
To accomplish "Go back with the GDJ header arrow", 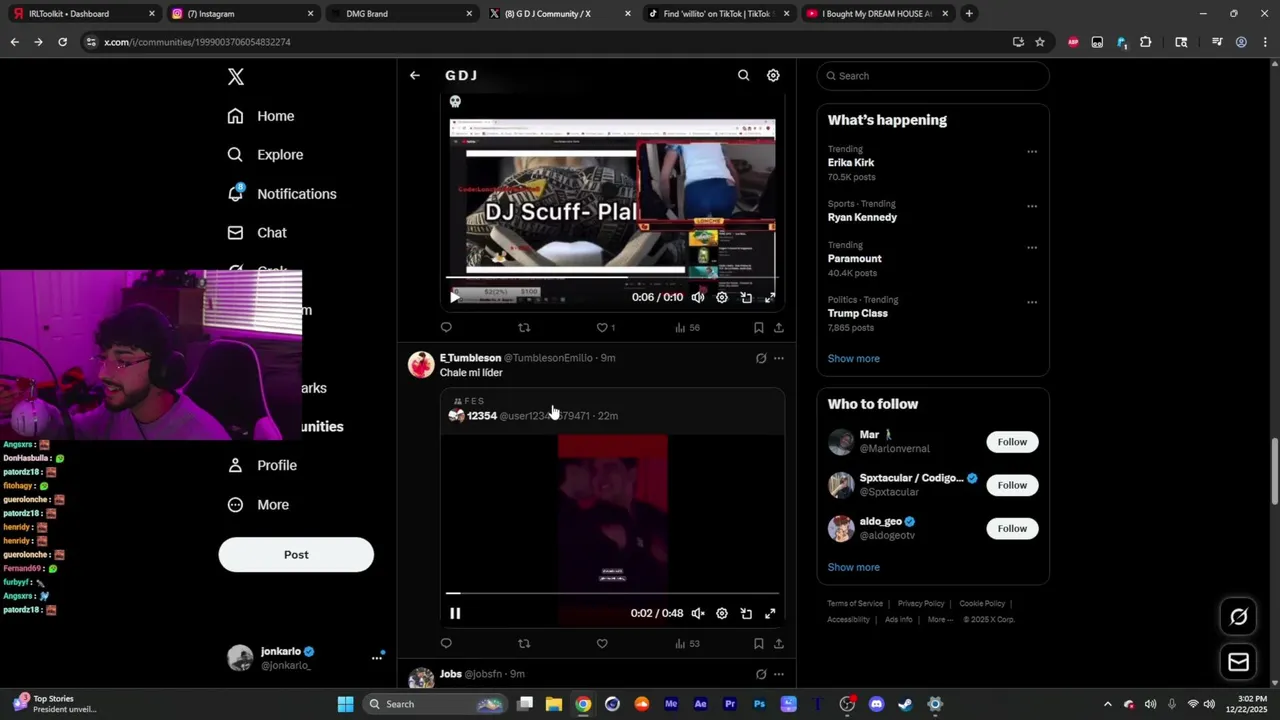I will [414, 75].
